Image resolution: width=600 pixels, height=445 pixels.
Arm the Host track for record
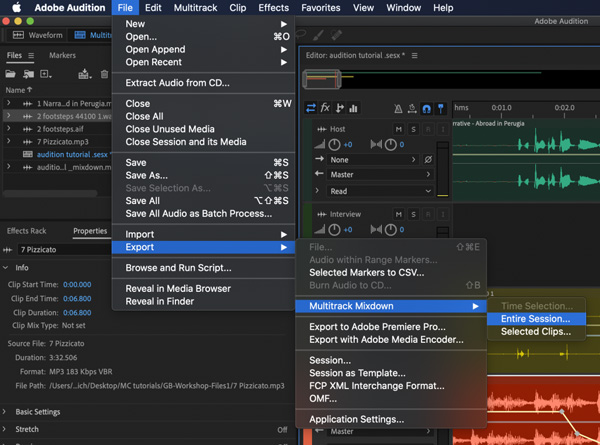point(428,129)
